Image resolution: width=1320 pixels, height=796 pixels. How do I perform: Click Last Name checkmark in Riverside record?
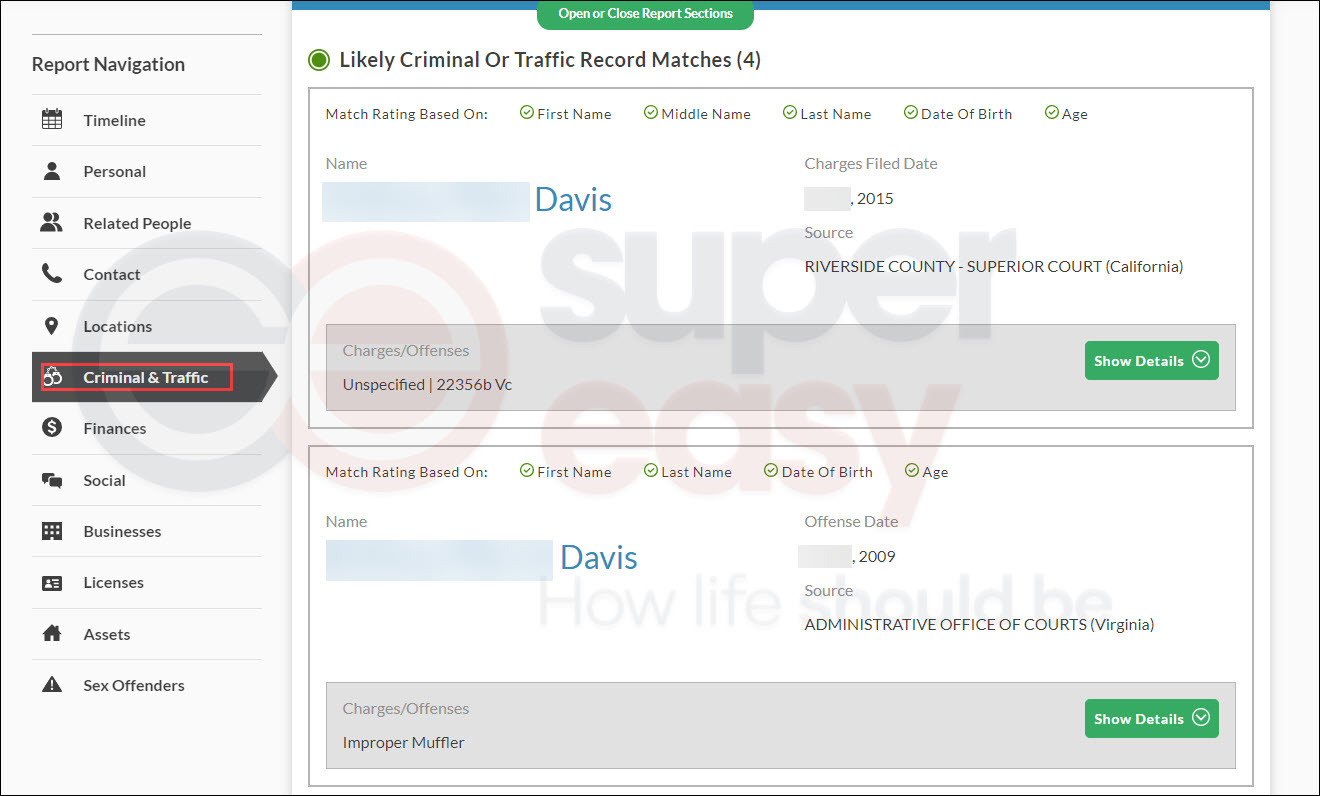point(790,113)
